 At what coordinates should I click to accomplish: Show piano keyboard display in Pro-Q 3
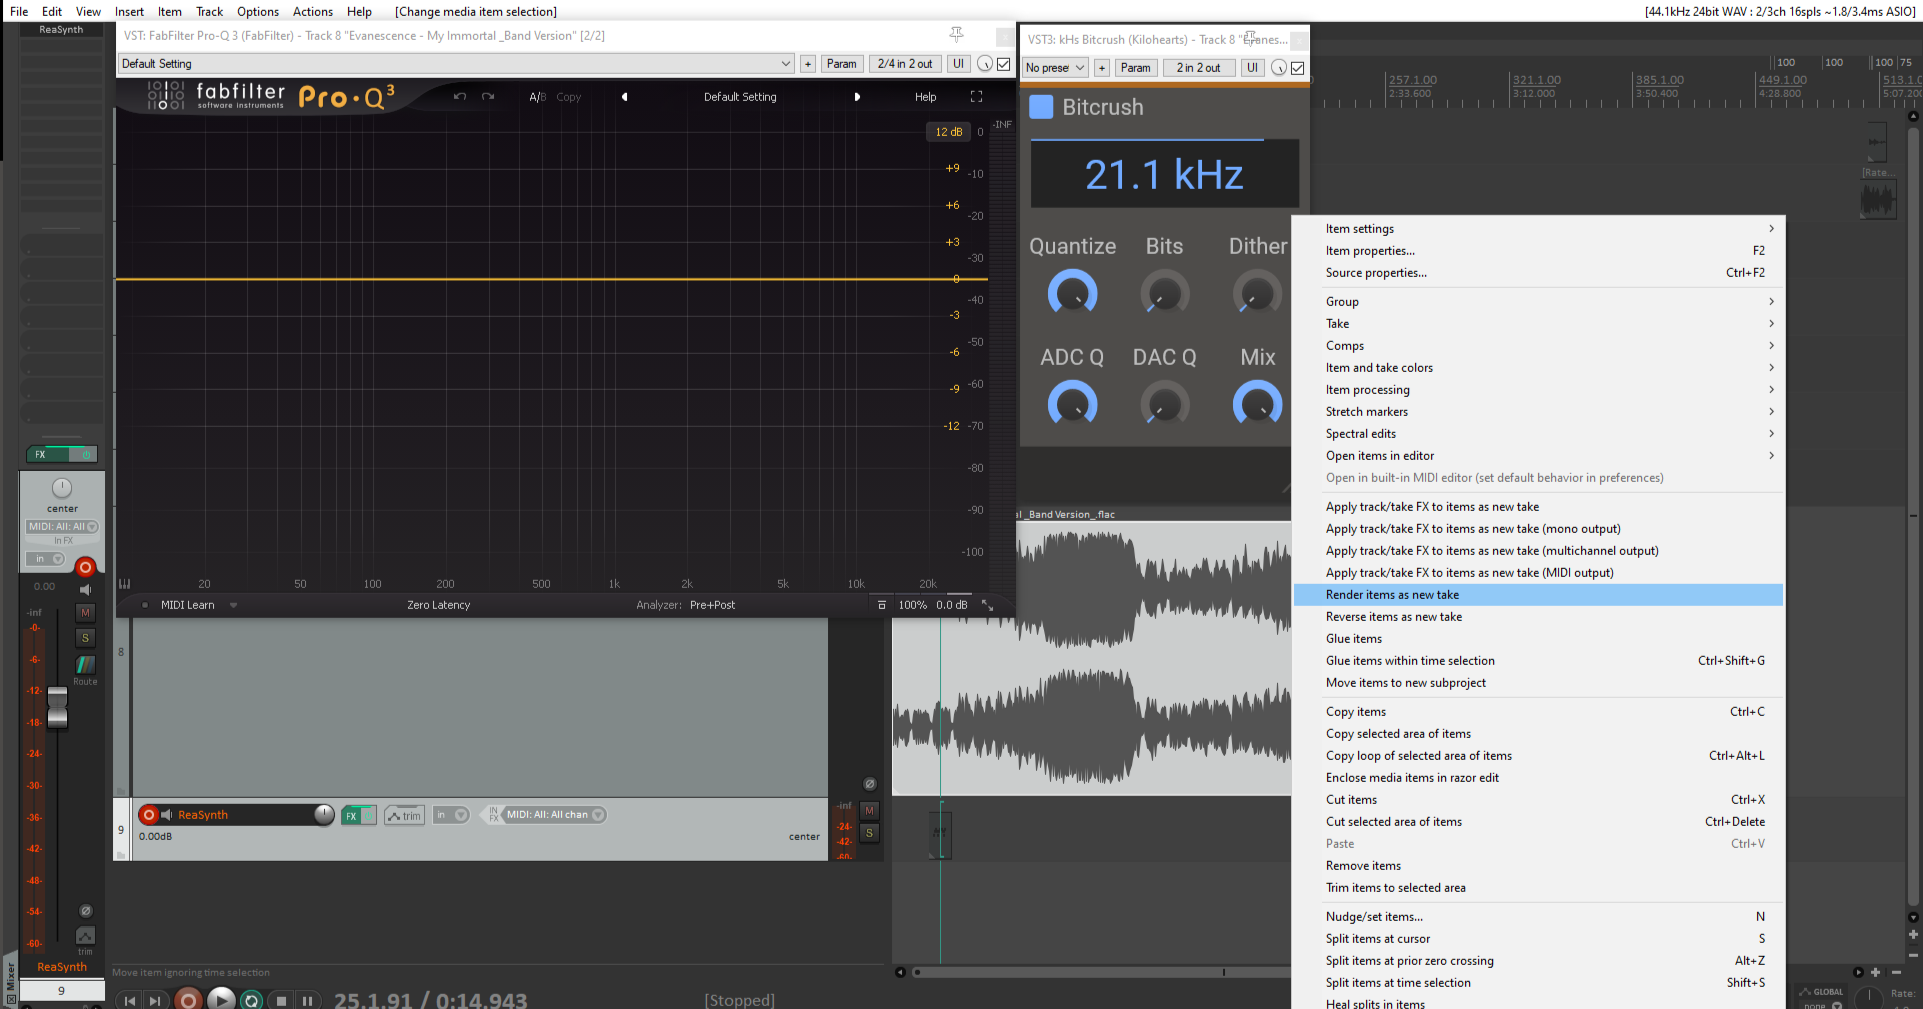pos(125,583)
